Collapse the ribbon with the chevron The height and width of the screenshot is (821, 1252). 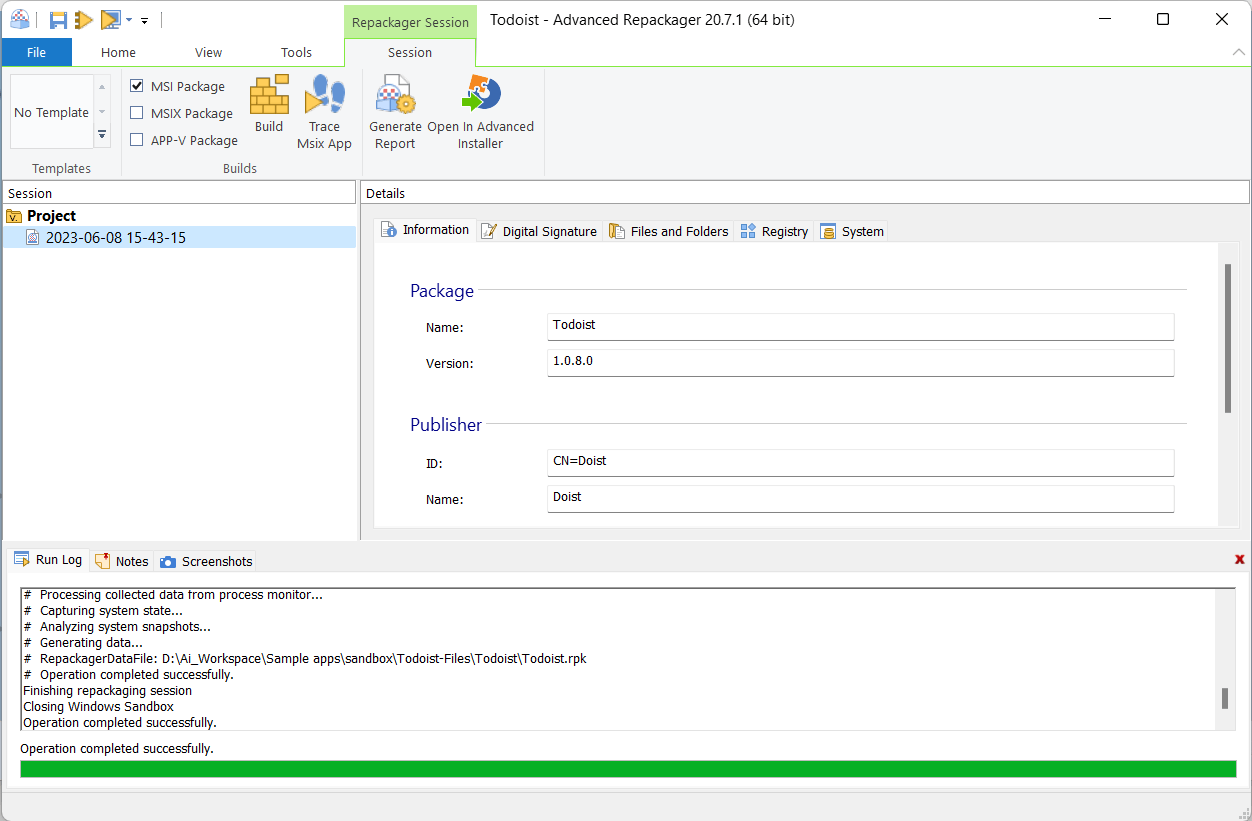click(x=1239, y=51)
